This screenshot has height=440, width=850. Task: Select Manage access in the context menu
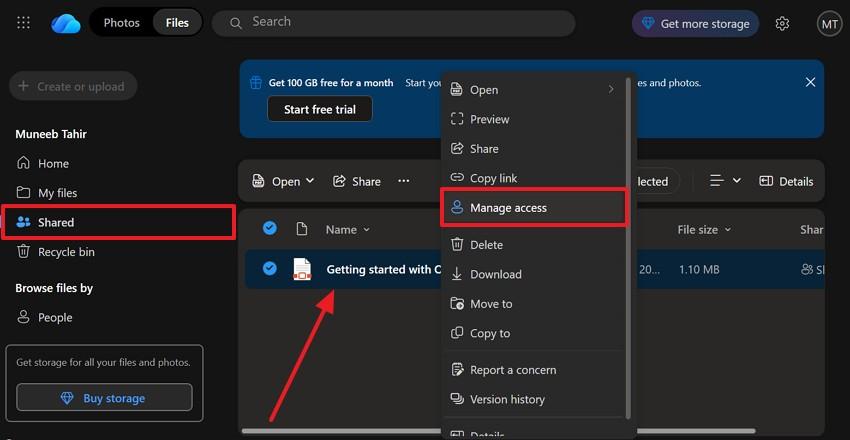point(533,207)
